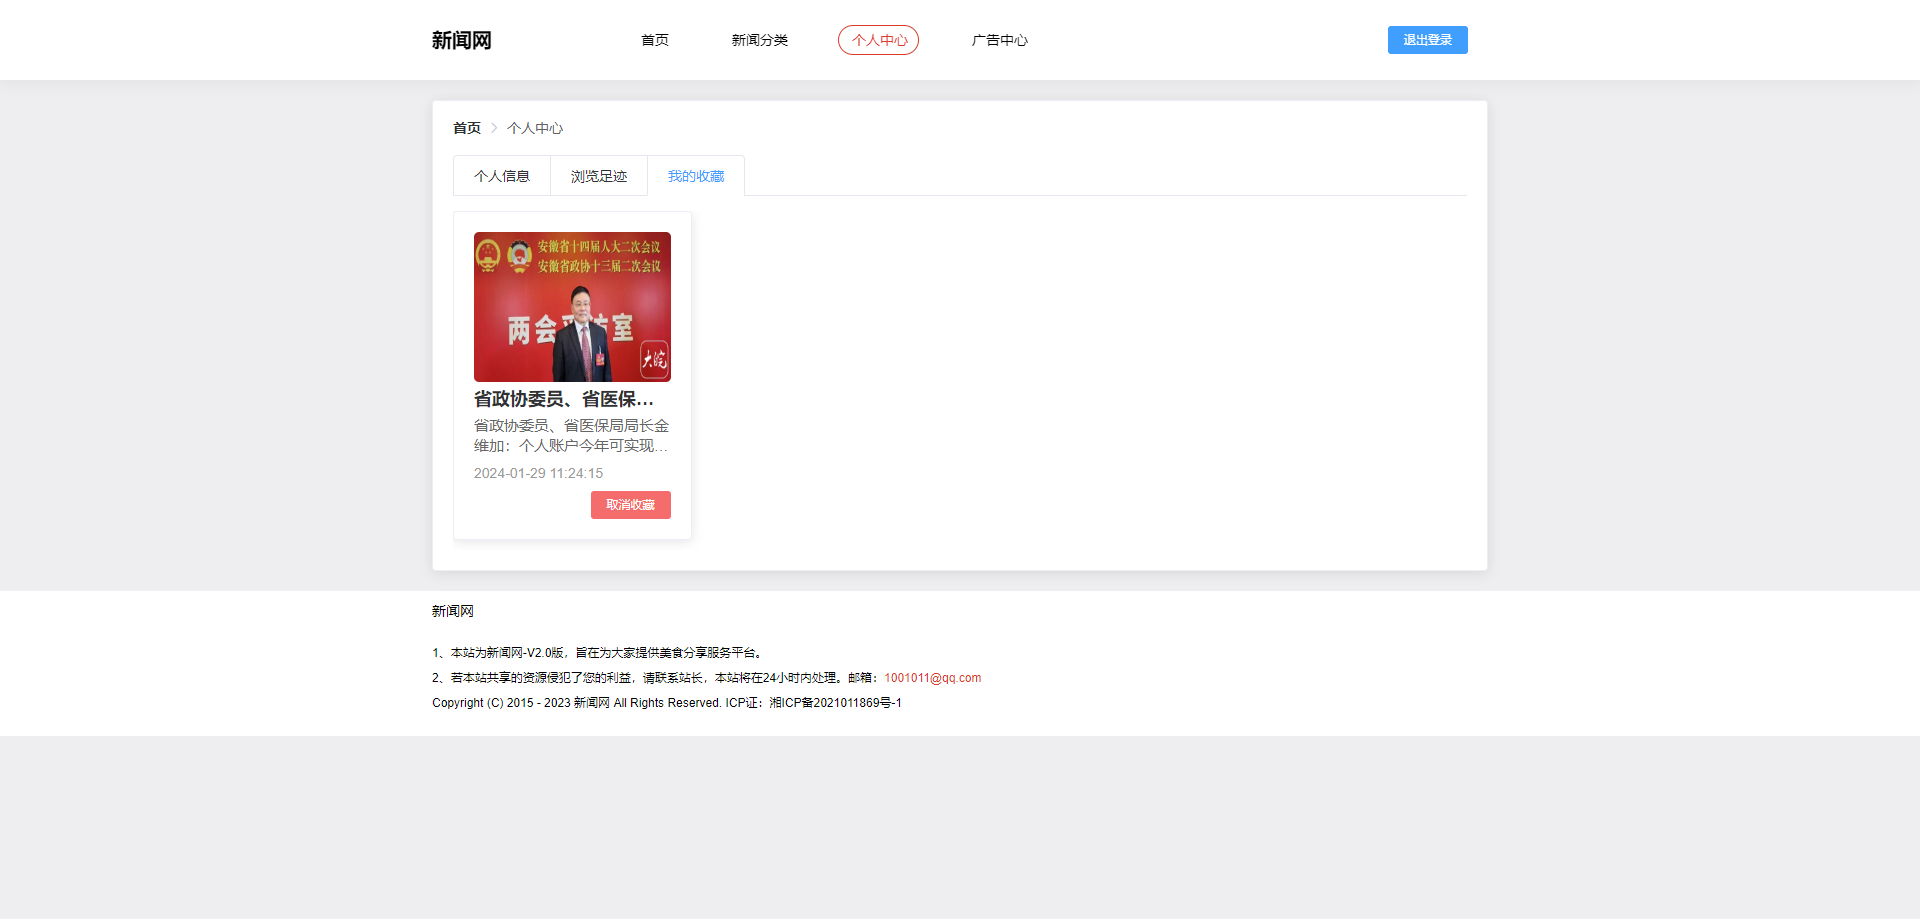
Task: Switch to the 浏览足迹 tab
Action: click(598, 175)
